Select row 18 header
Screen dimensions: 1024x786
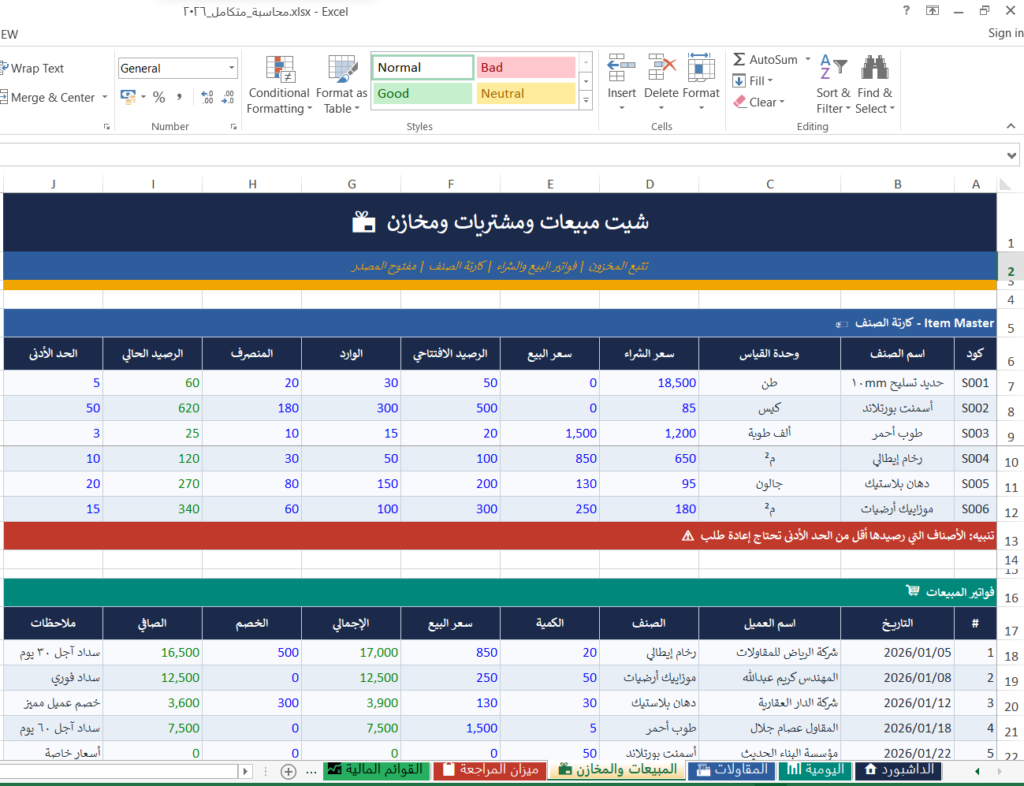click(x=1011, y=655)
